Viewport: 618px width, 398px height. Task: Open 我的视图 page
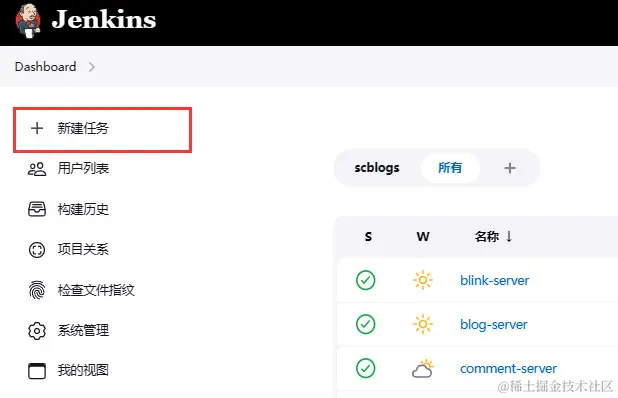click(83, 370)
